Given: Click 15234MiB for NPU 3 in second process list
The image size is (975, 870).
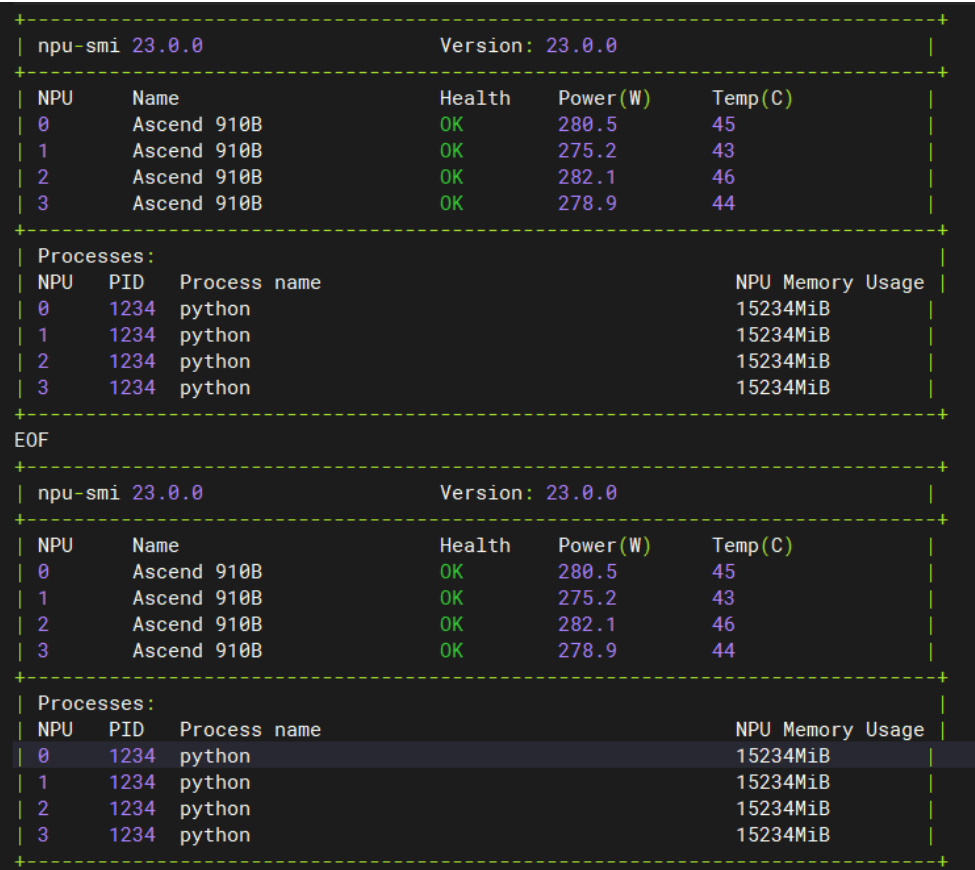Looking at the screenshot, I should tap(783, 835).
